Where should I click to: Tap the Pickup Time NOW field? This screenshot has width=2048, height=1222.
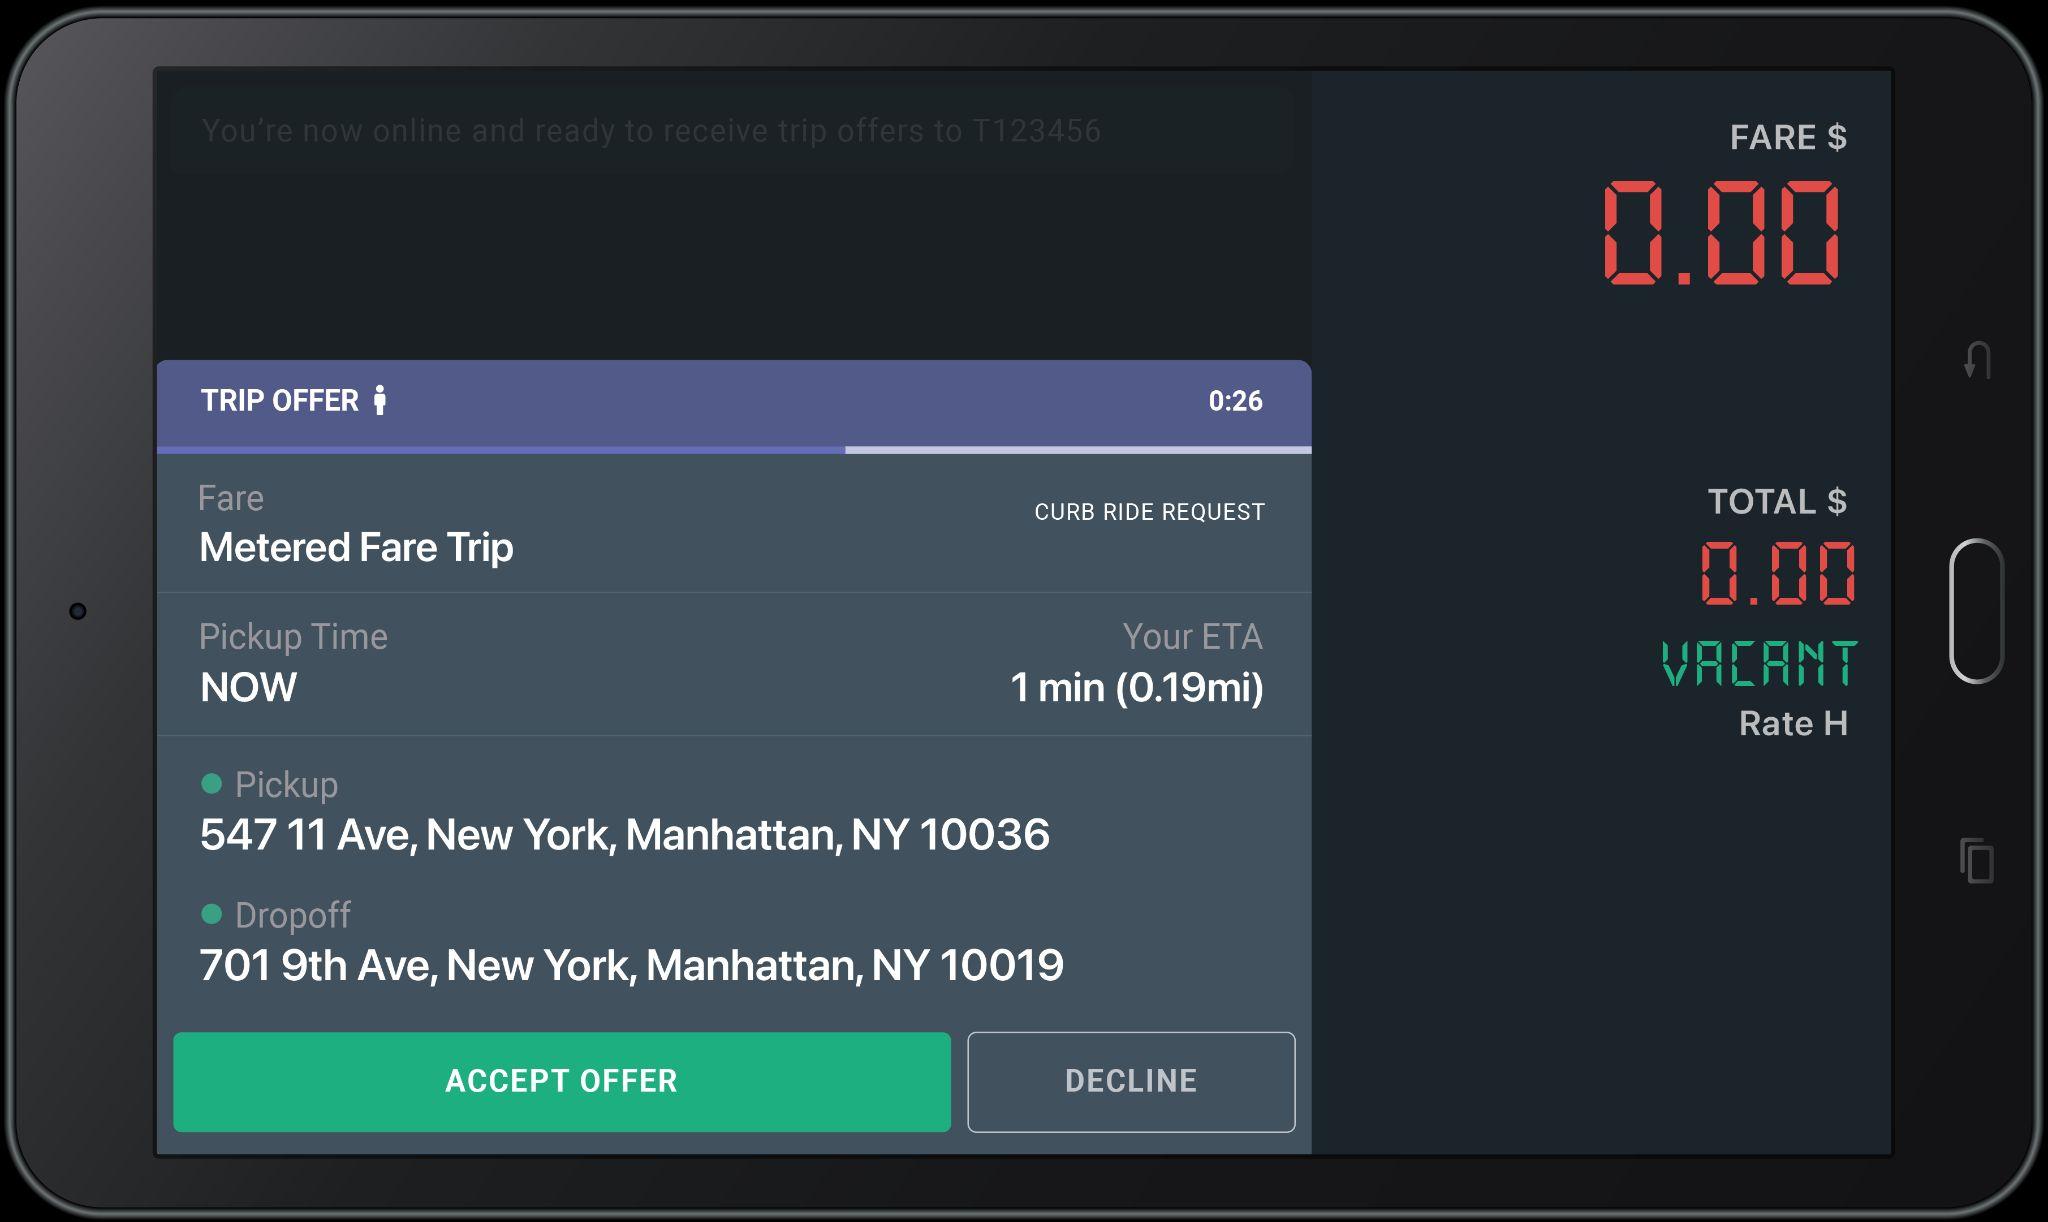coord(249,687)
